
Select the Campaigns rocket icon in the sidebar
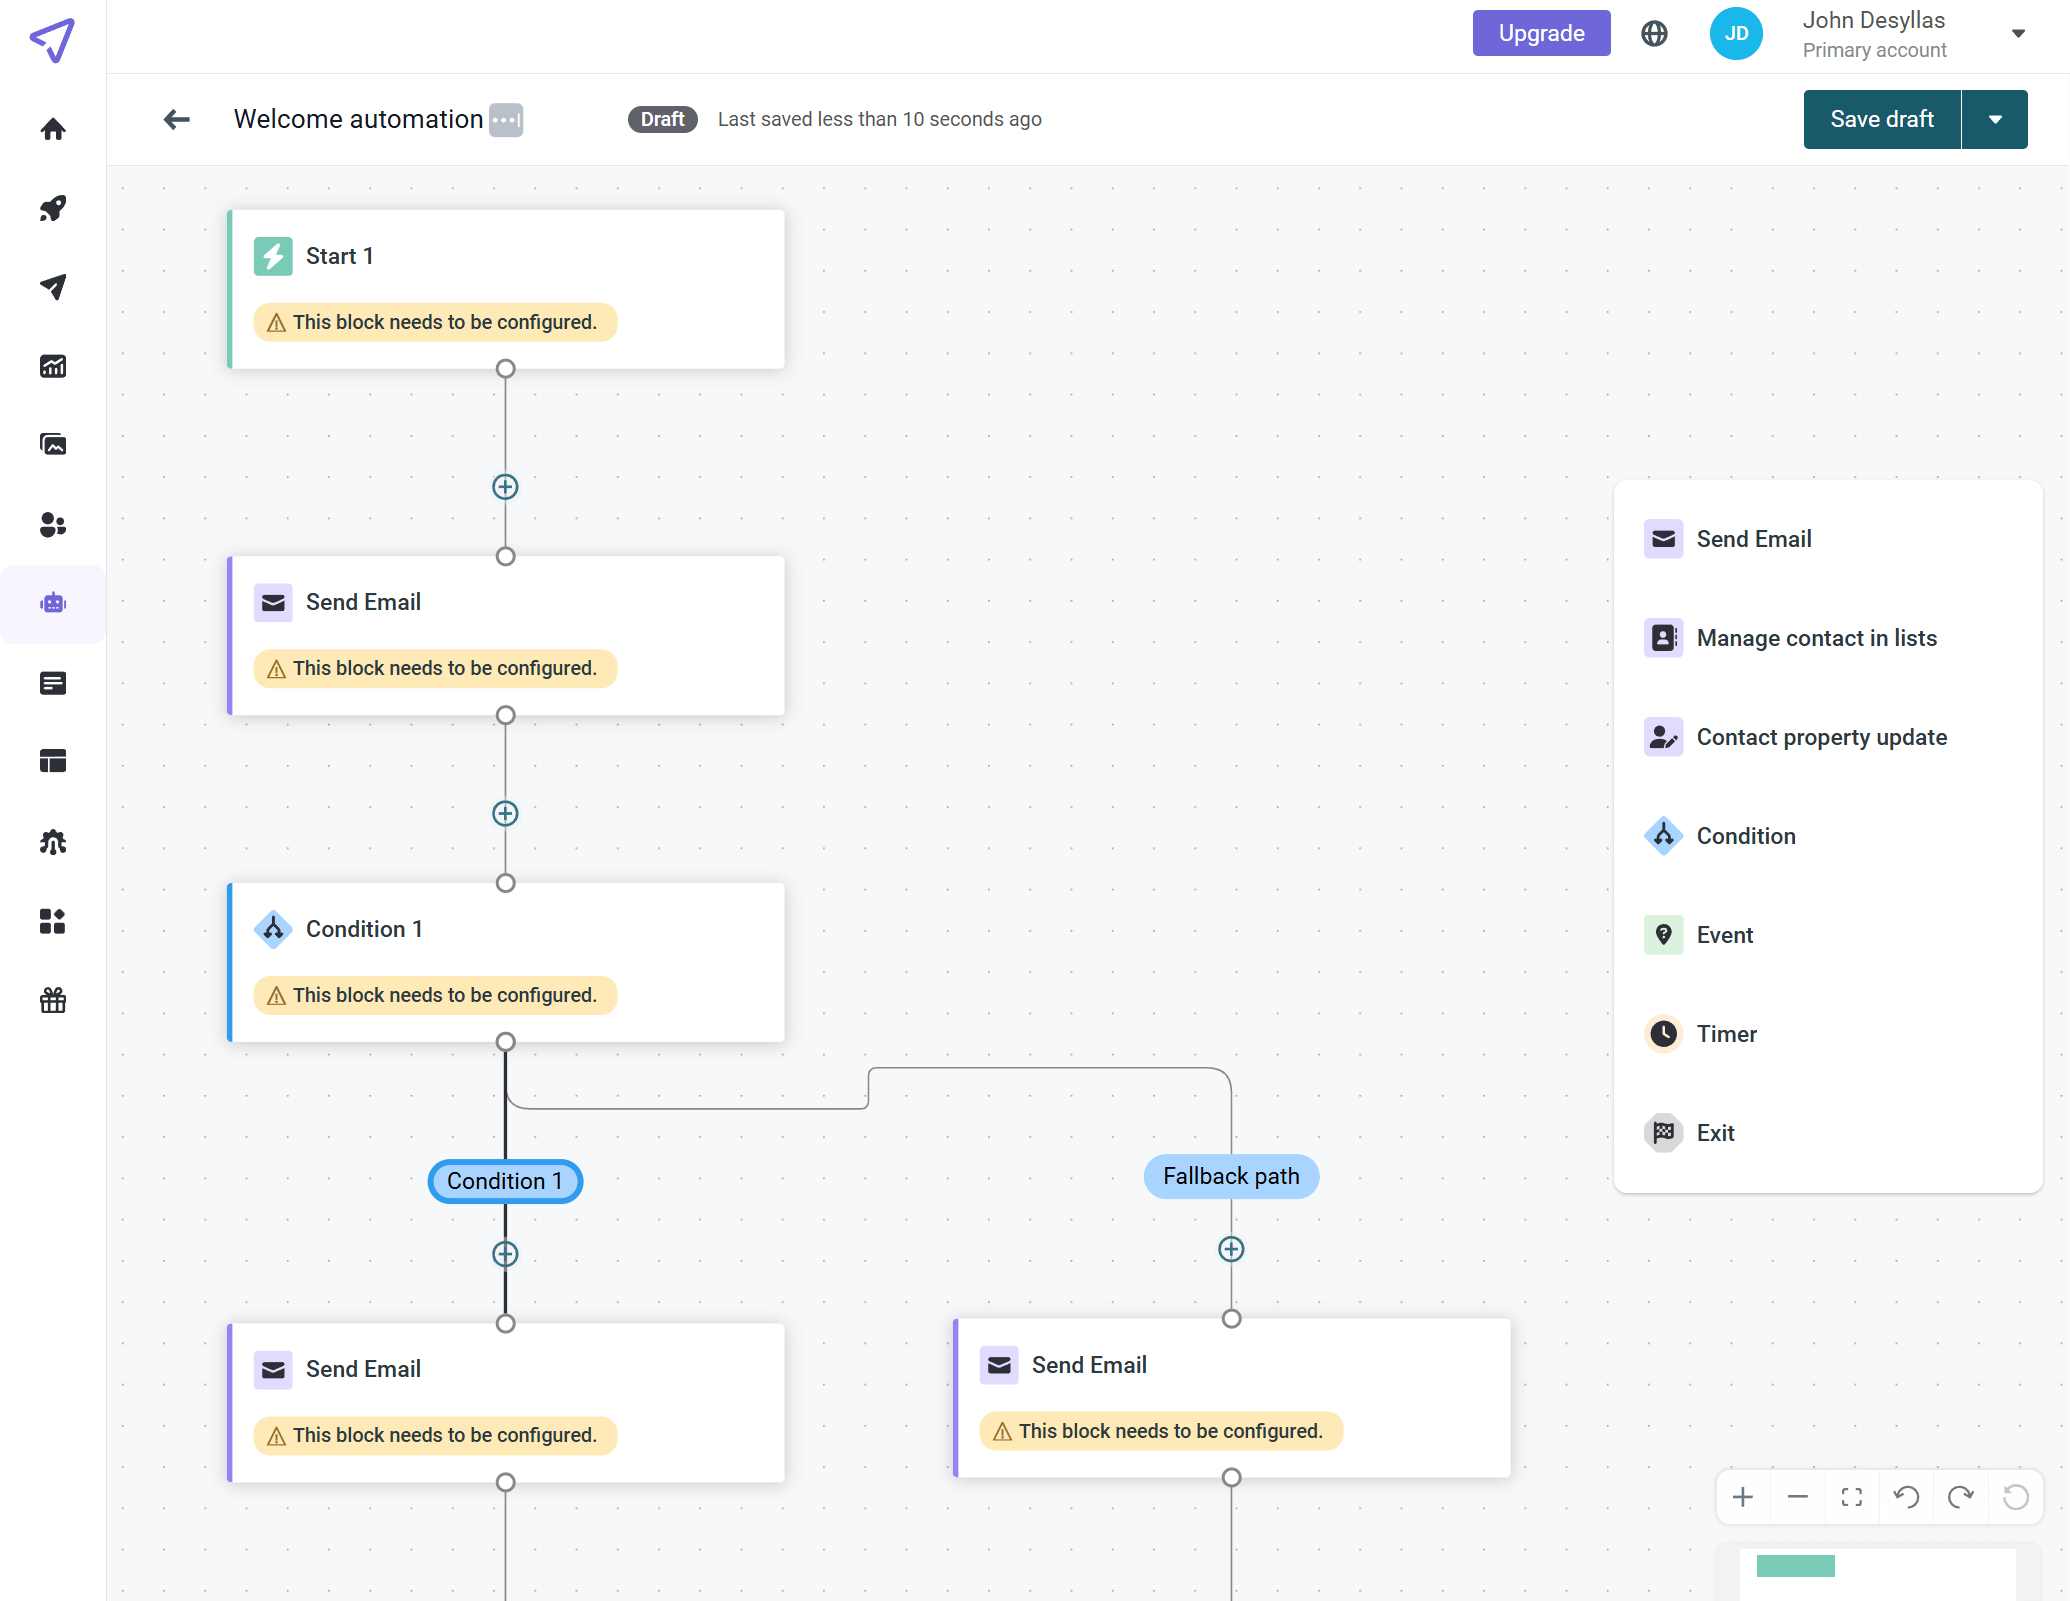click(x=53, y=208)
